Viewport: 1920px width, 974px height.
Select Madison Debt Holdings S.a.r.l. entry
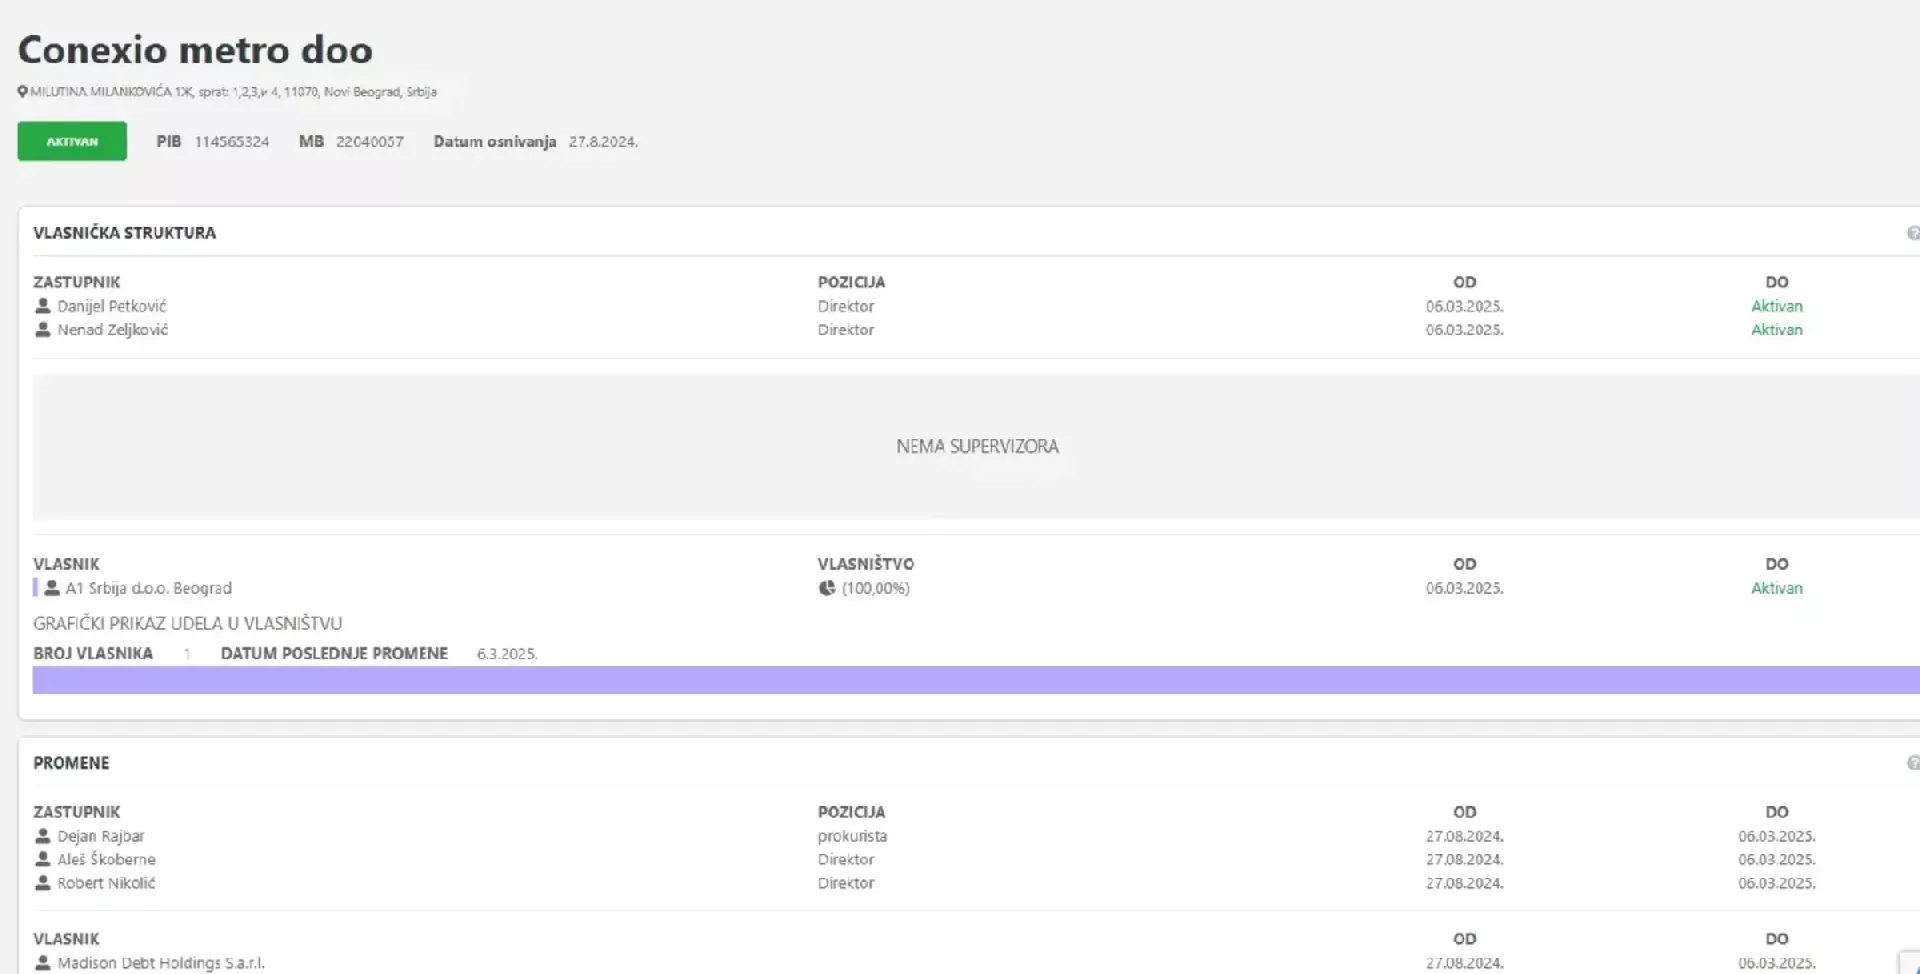161,963
